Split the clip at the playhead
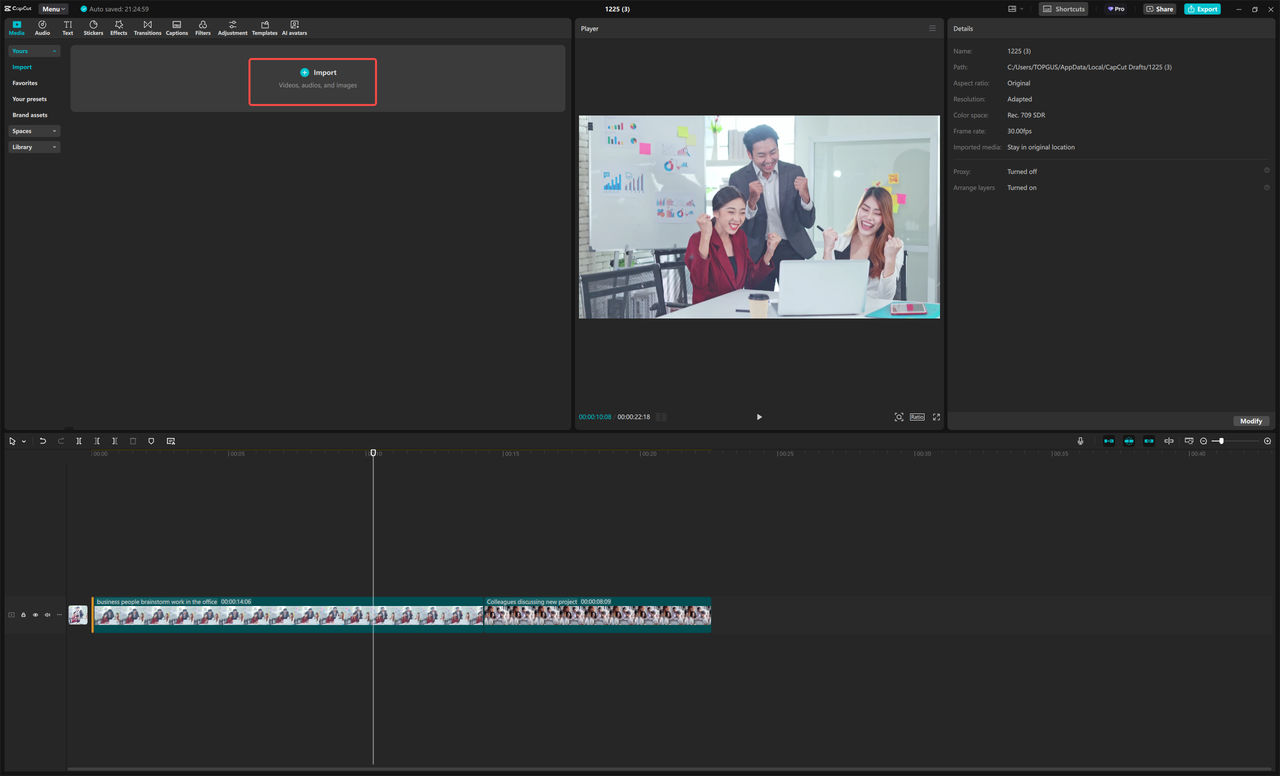This screenshot has width=1280, height=776. tap(79, 441)
